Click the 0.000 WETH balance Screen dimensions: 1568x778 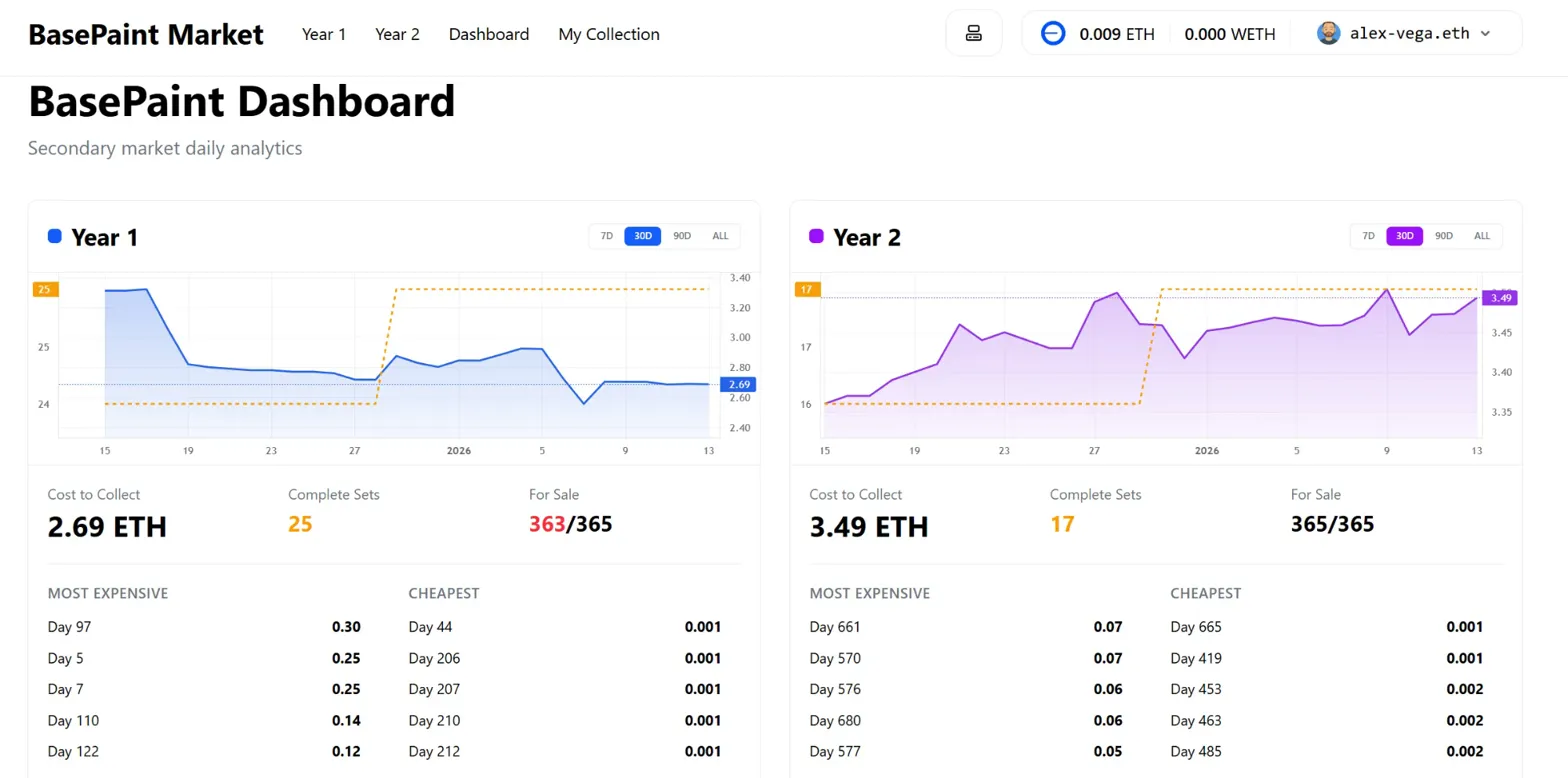(x=1230, y=34)
